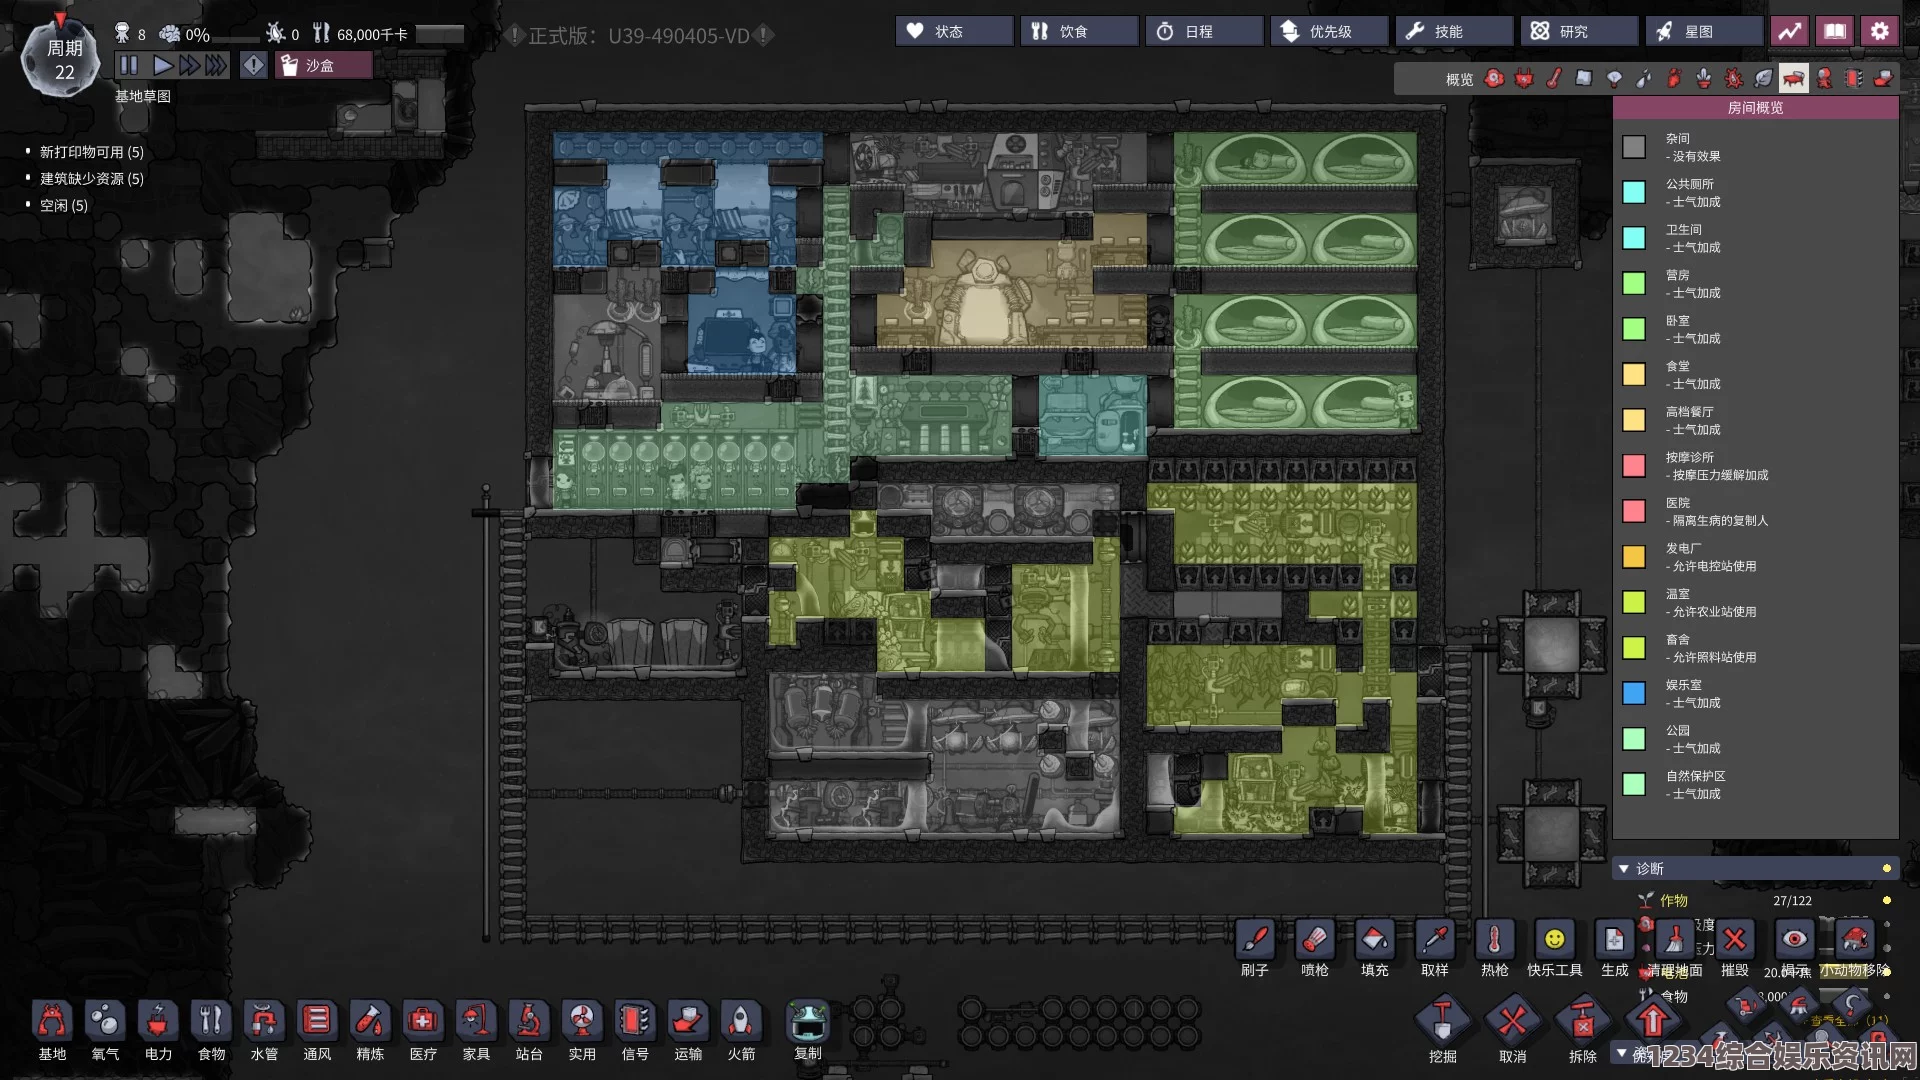Select the Light overlay bulb icon
1920x1080 pixels.
tap(1614, 79)
